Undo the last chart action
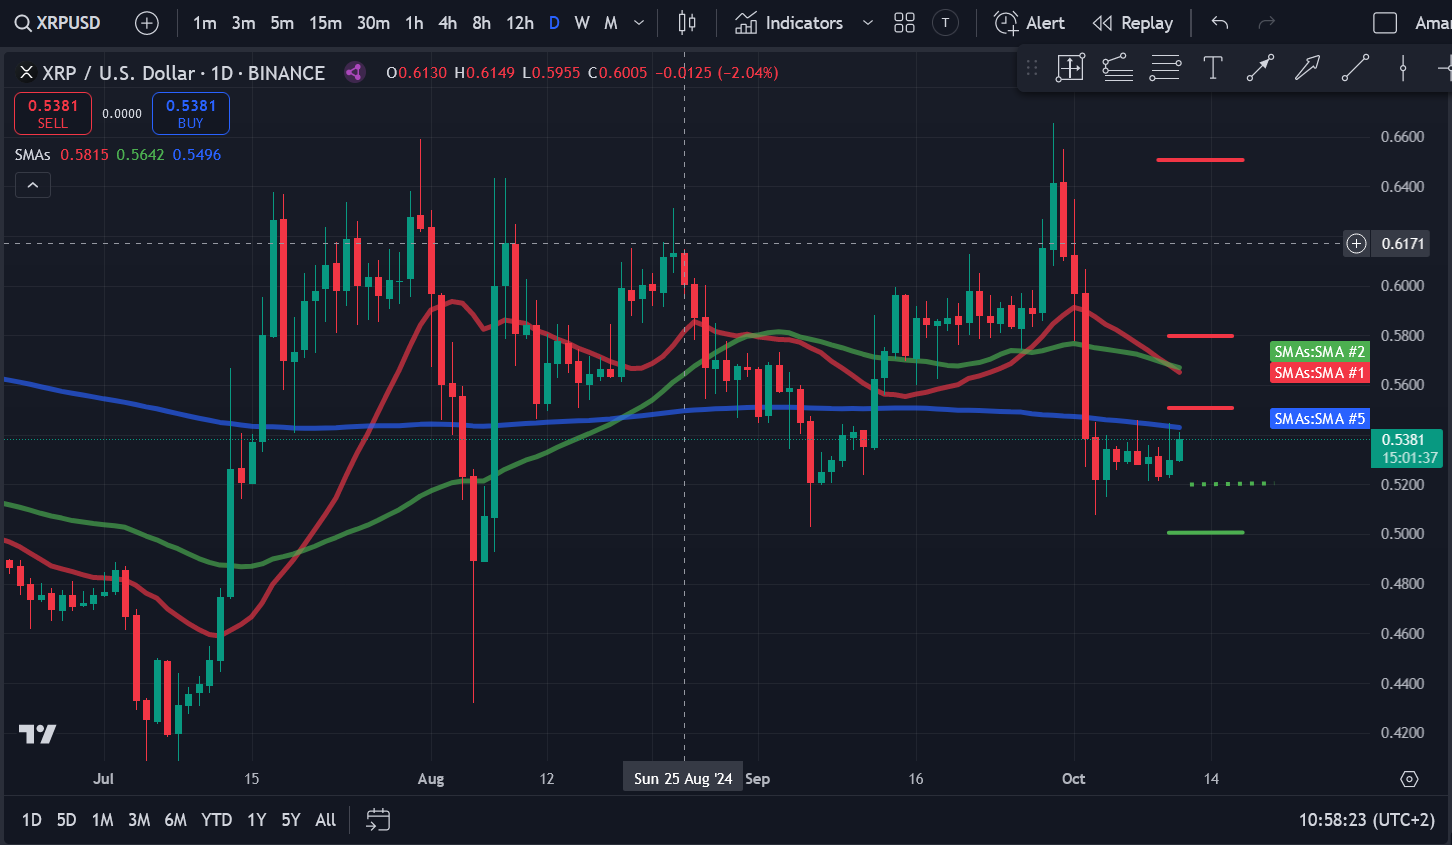 (x=1219, y=22)
